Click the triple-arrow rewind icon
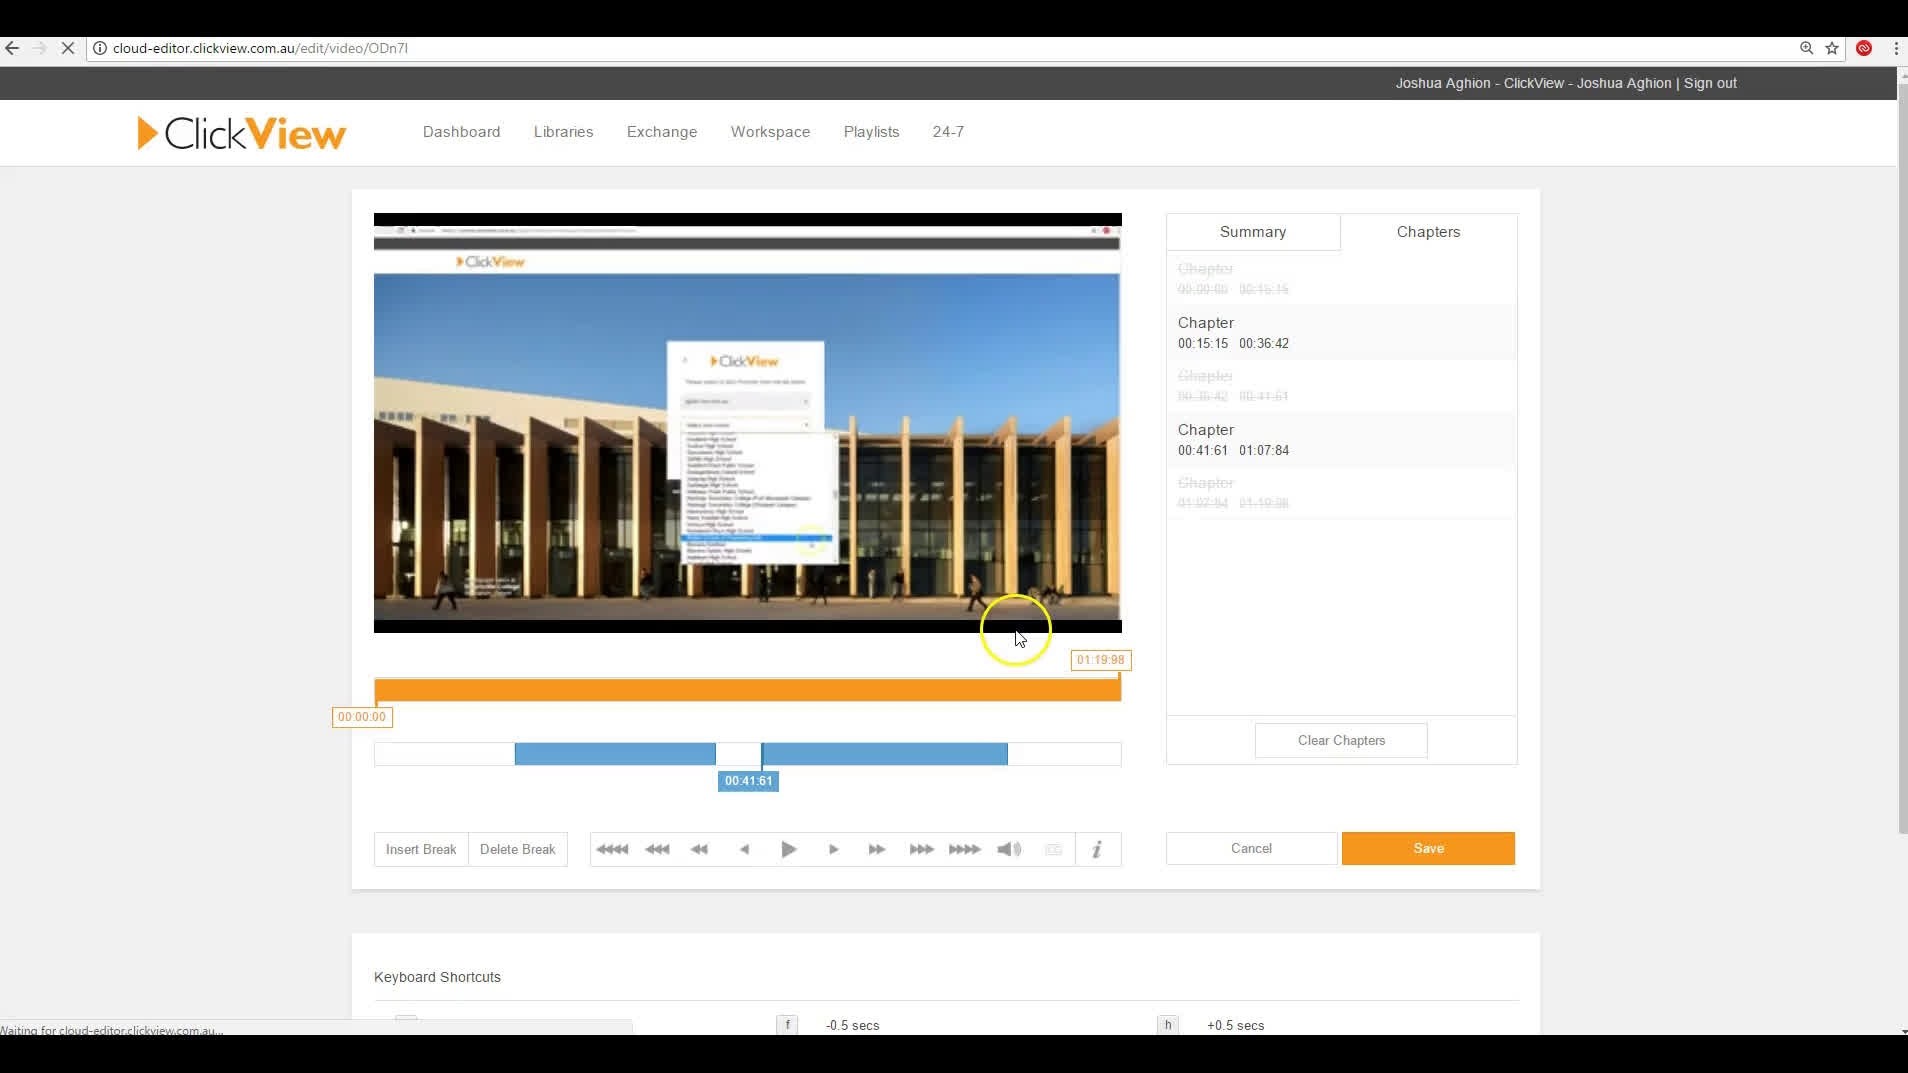 [x=657, y=849]
